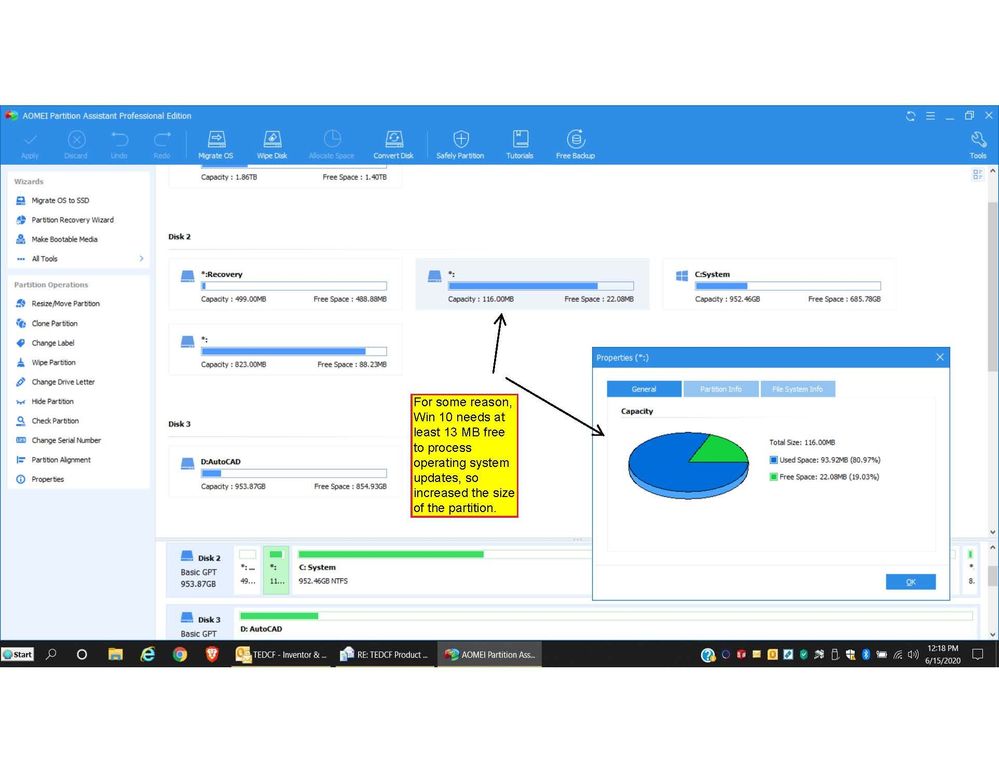Switch to the General tab
This screenshot has width=999, height=772.
point(643,389)
